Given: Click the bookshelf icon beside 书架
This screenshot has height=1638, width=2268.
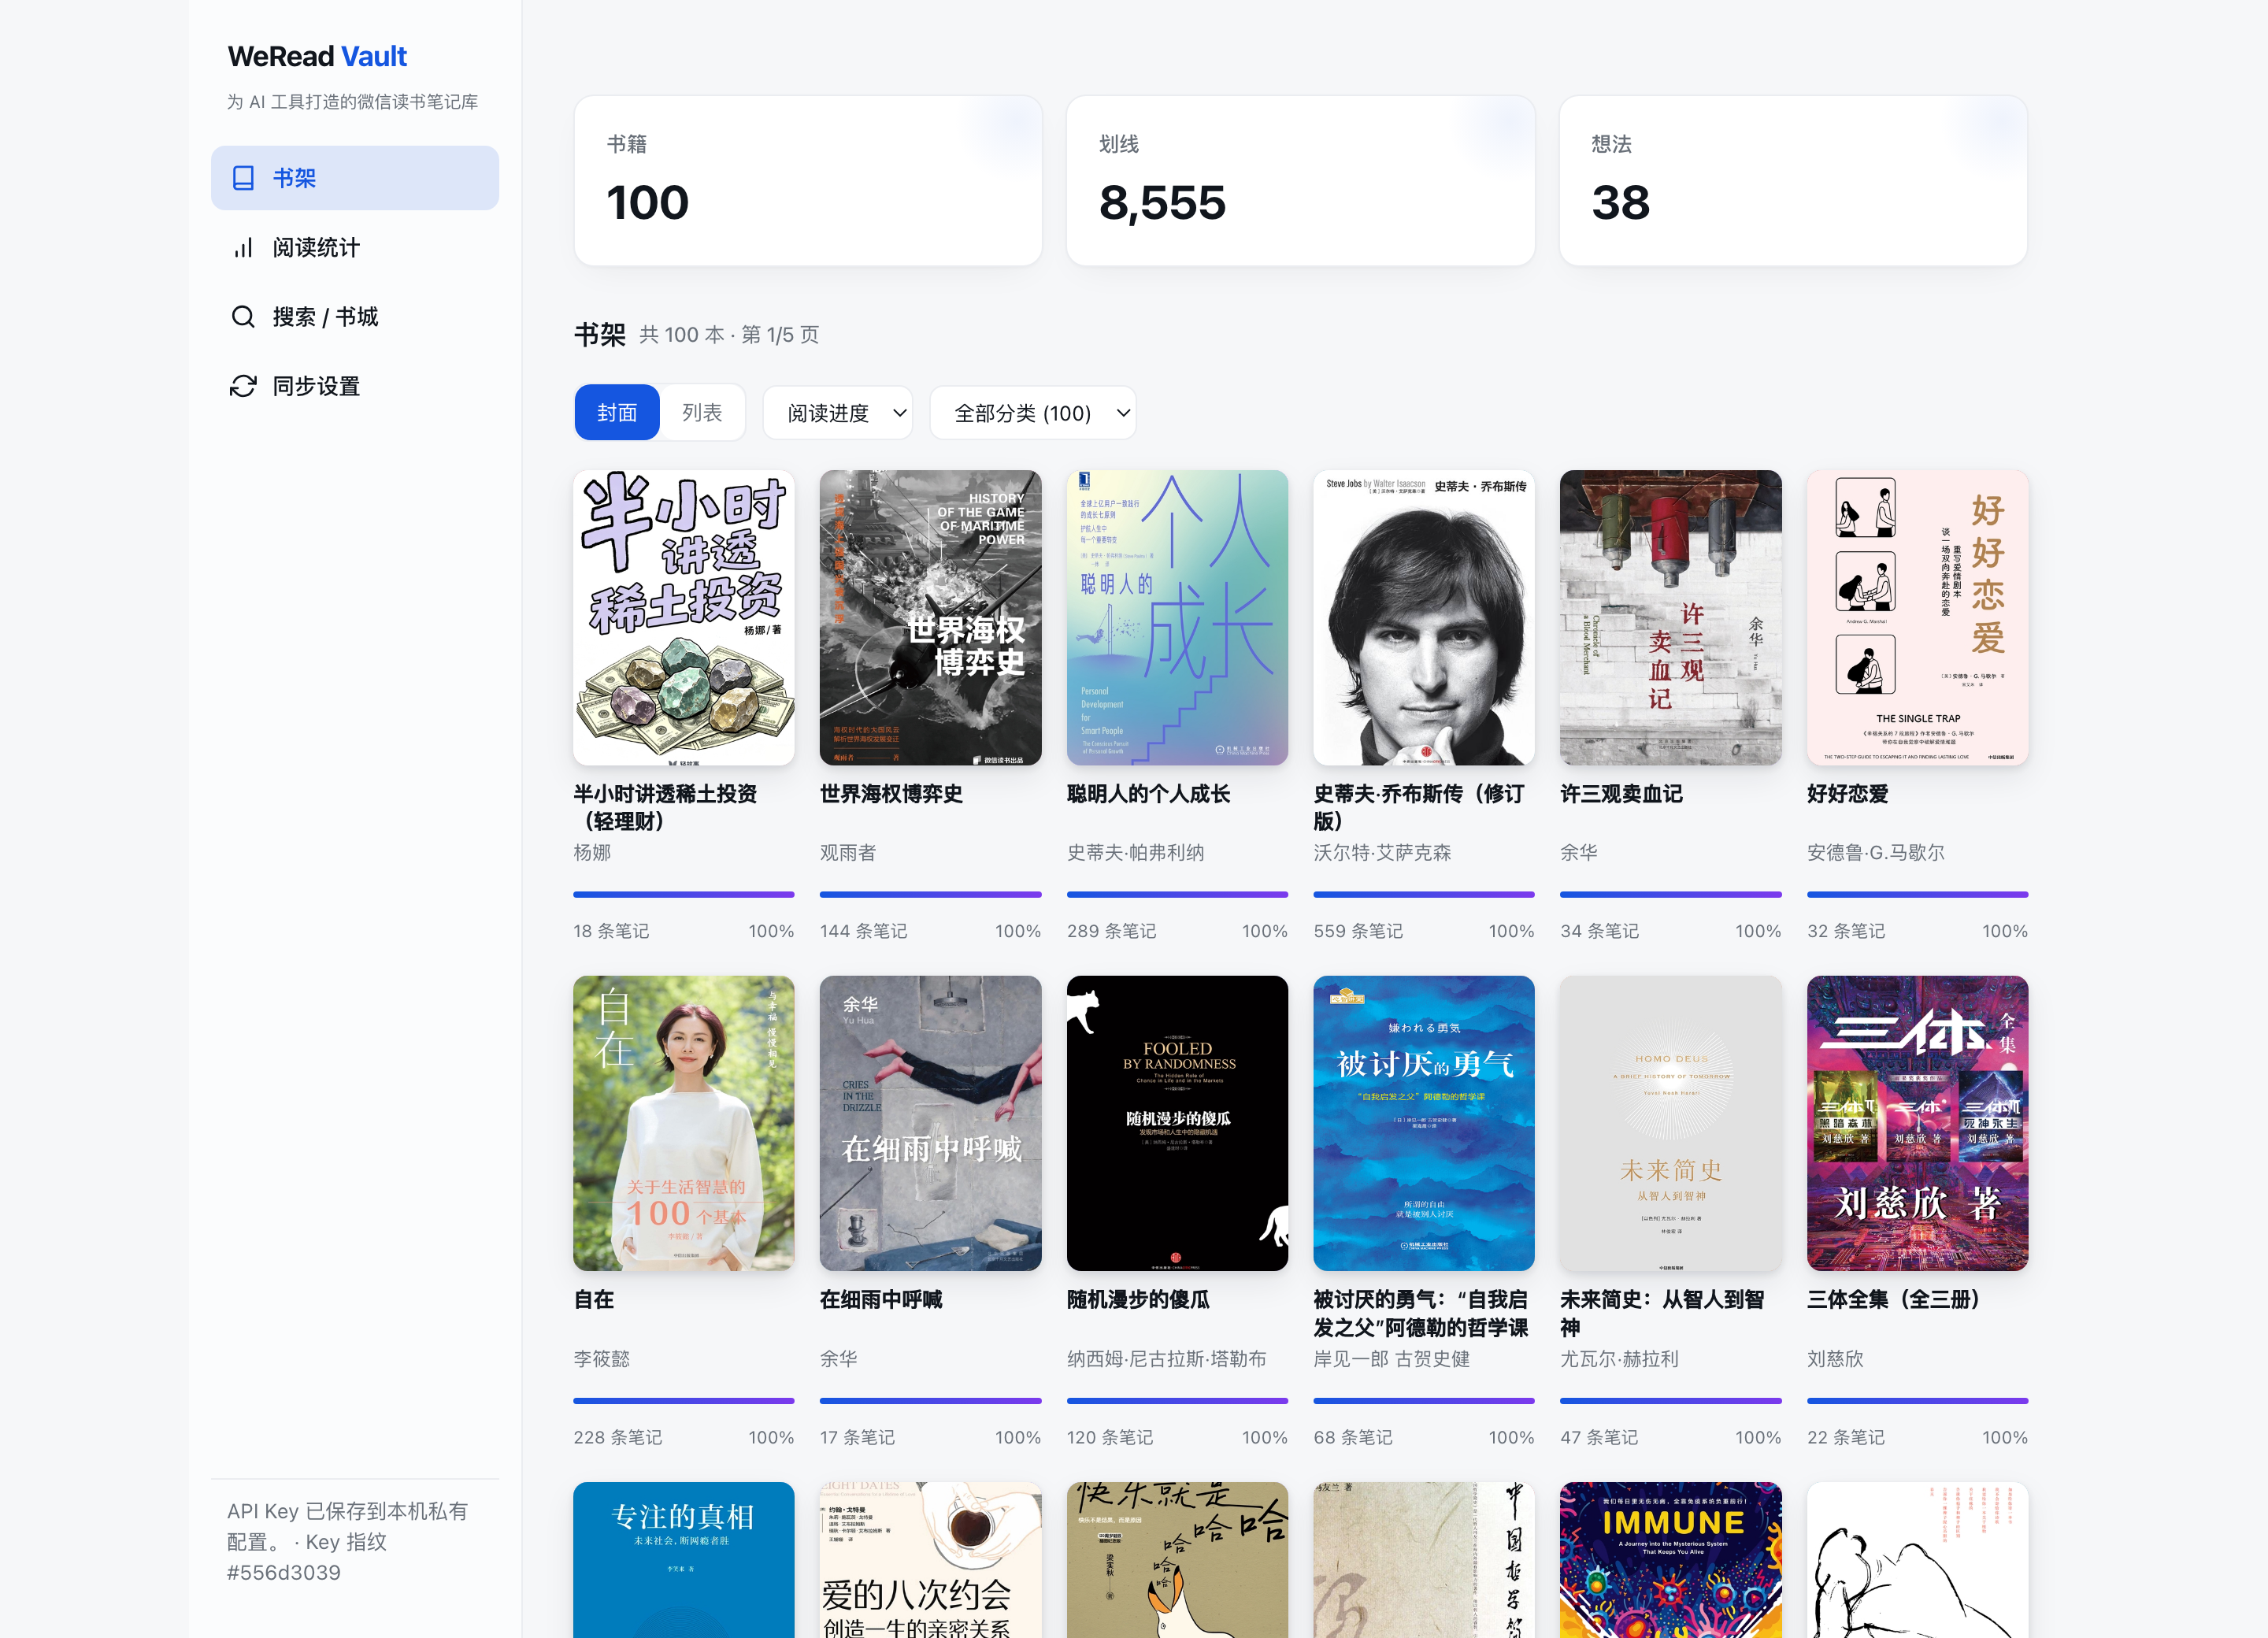Looking at the screenshot, I should [243, 178].
